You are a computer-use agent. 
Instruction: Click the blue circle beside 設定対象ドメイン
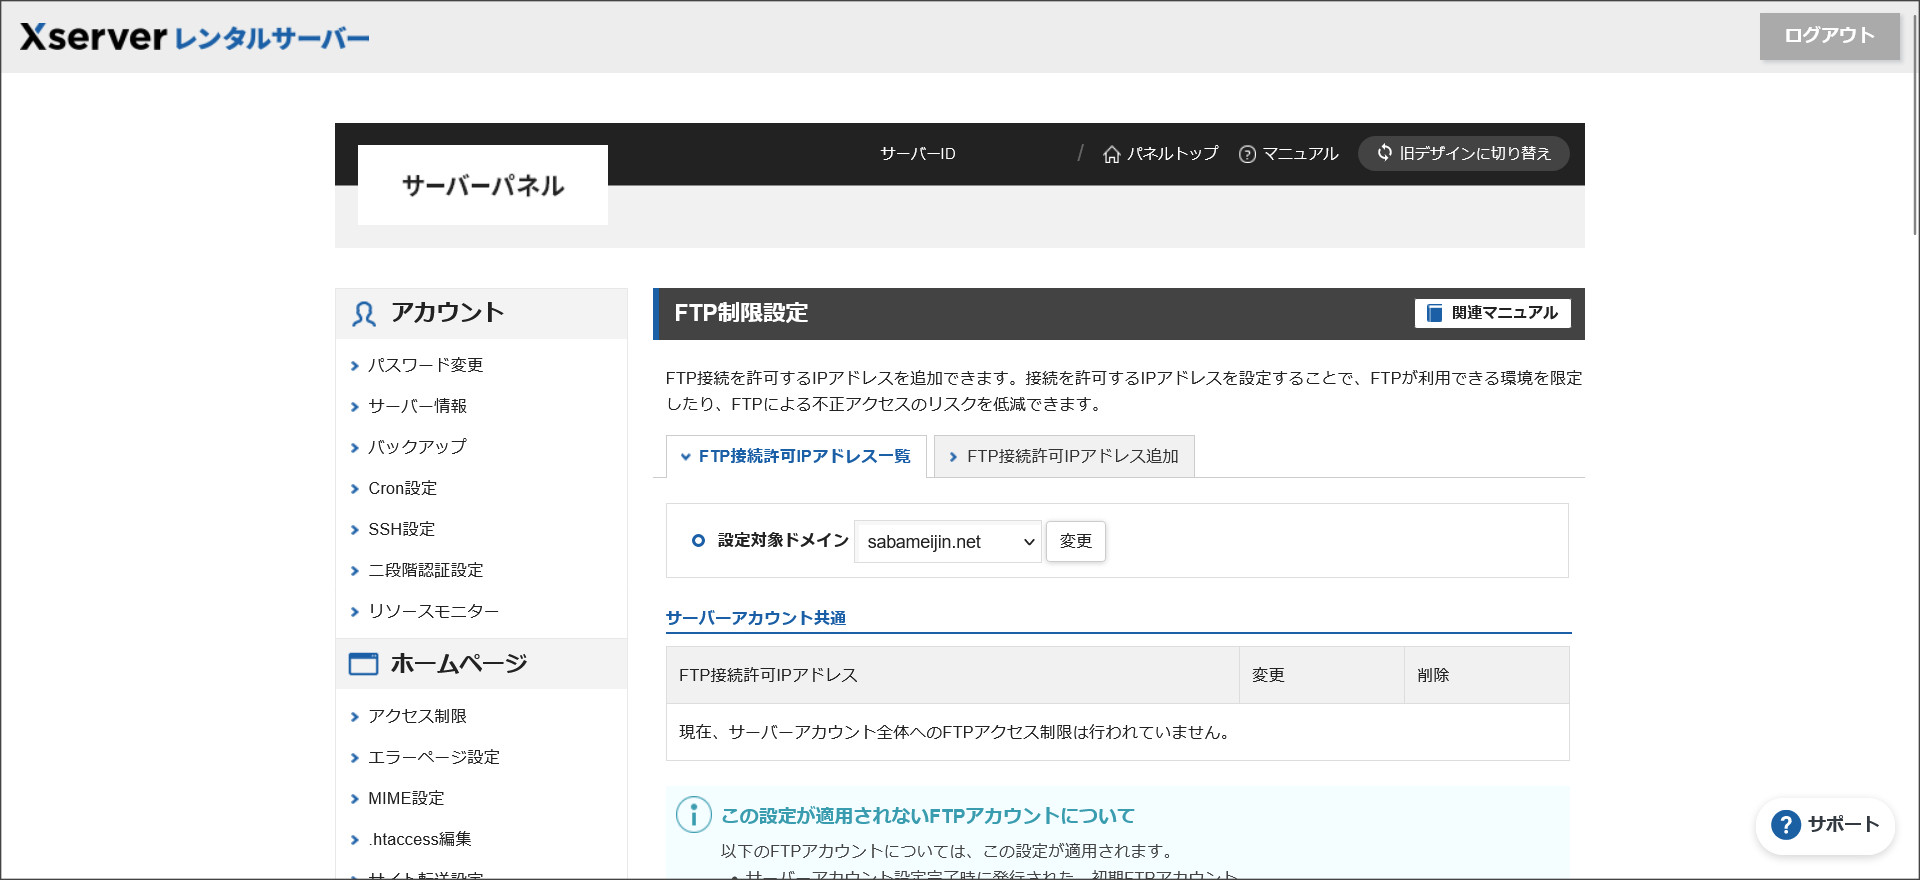(698, 541)
